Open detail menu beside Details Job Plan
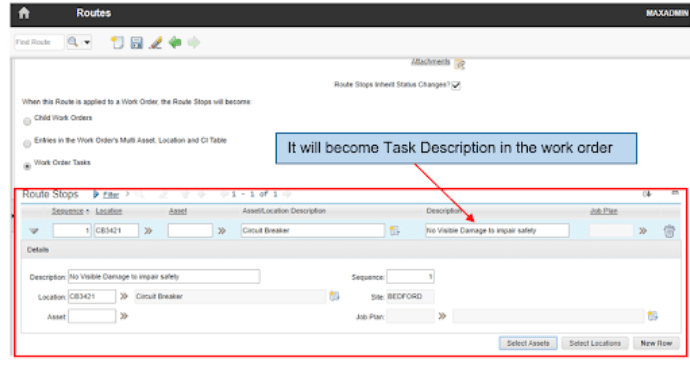 coord(443,316)
